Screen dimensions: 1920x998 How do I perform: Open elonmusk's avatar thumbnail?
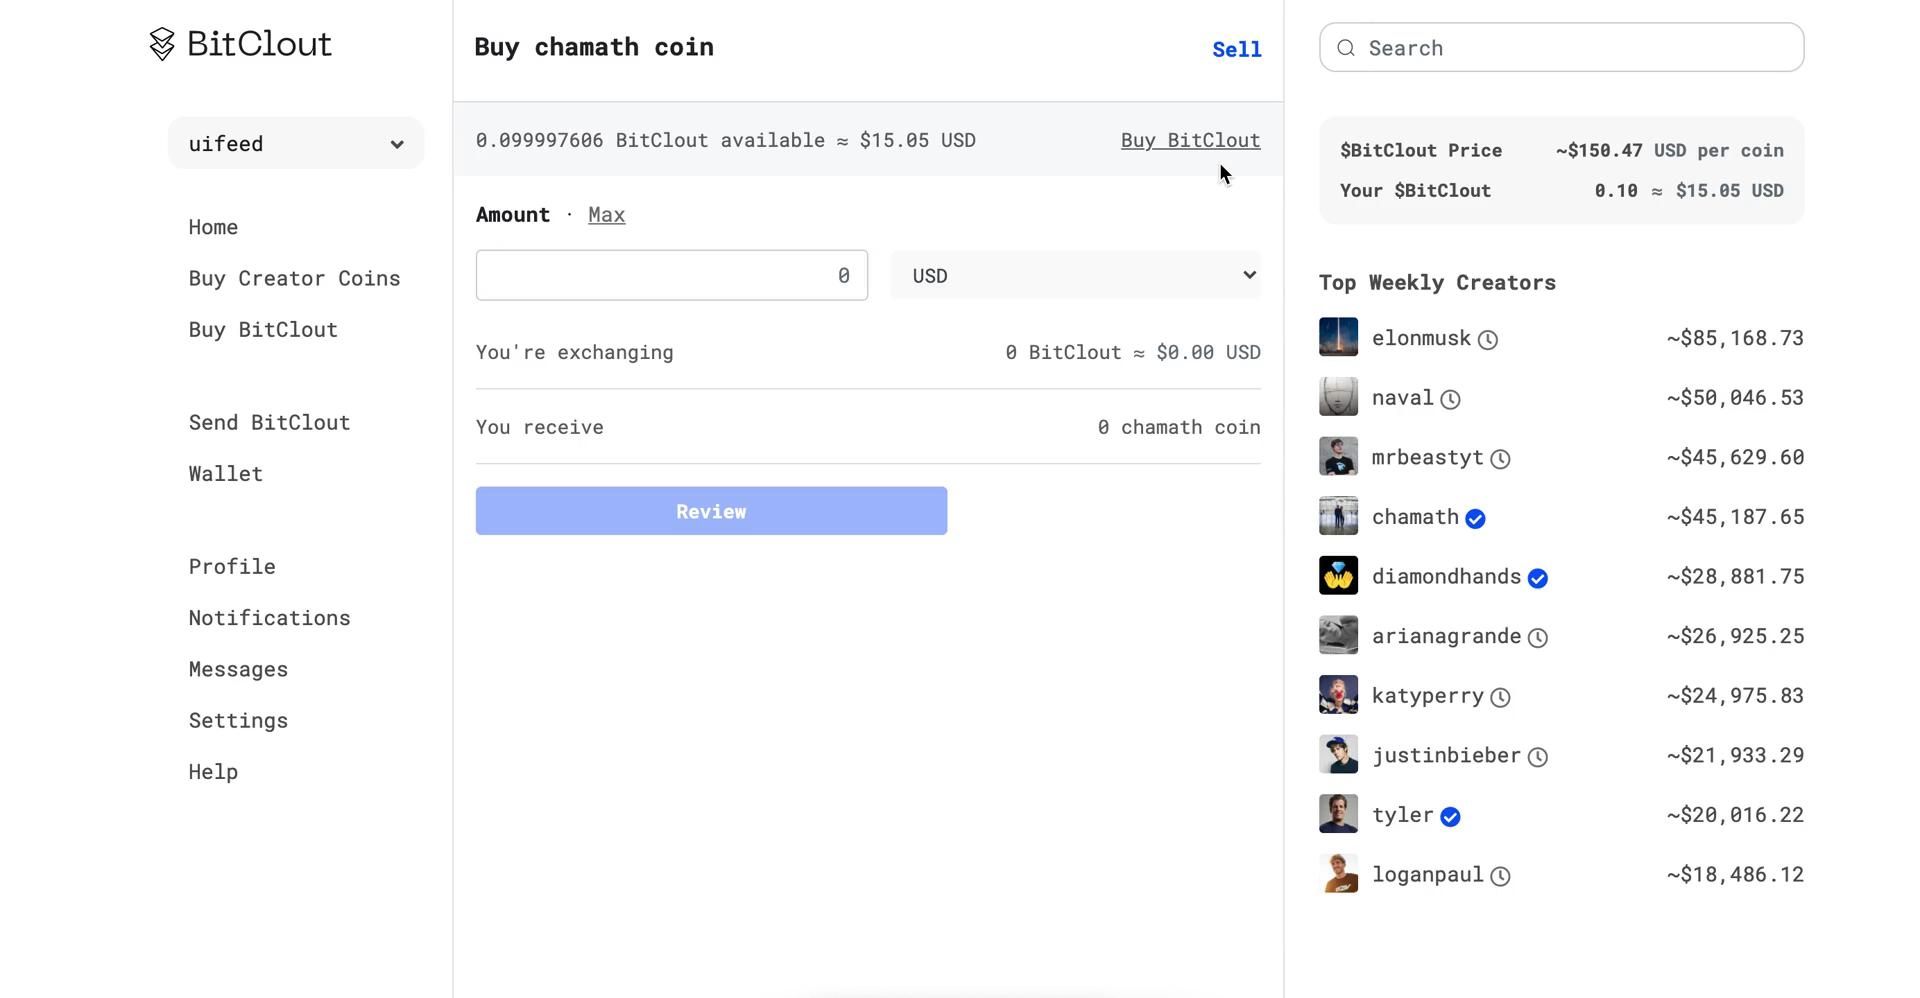pyautogui.click(x=1338, y=337)
